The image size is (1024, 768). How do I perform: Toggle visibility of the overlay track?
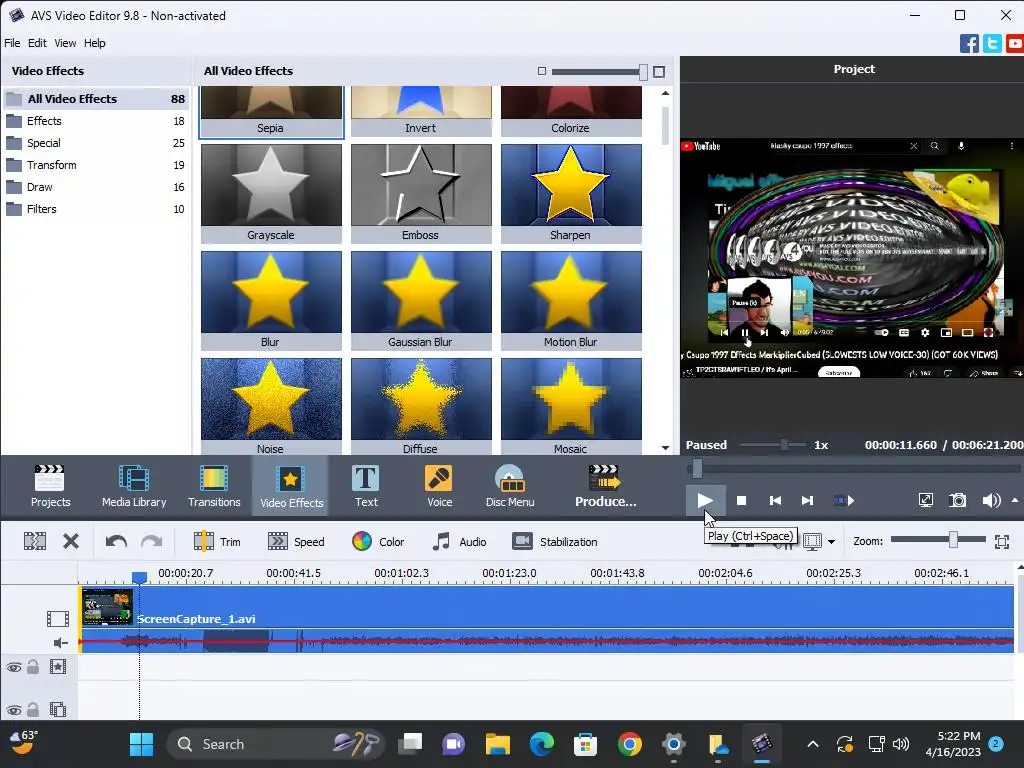click(14, 710)
